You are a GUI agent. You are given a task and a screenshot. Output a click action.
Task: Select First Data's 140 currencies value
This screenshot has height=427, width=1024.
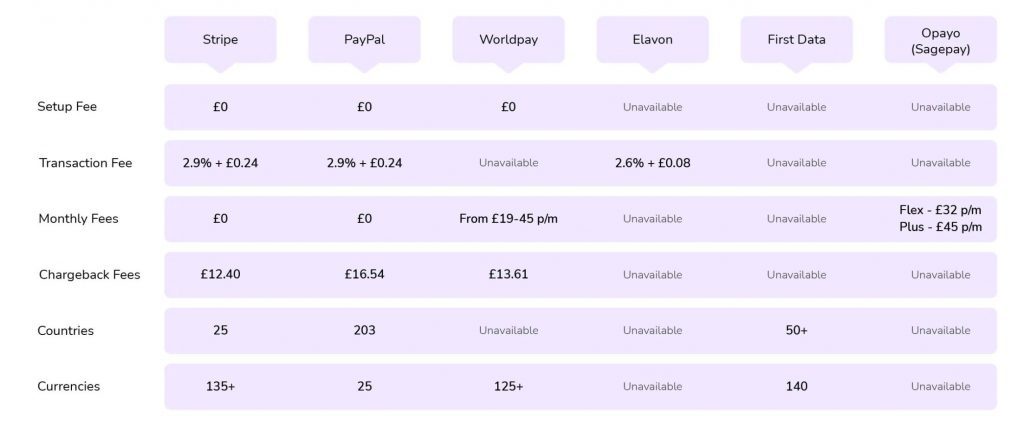(796, 387)
